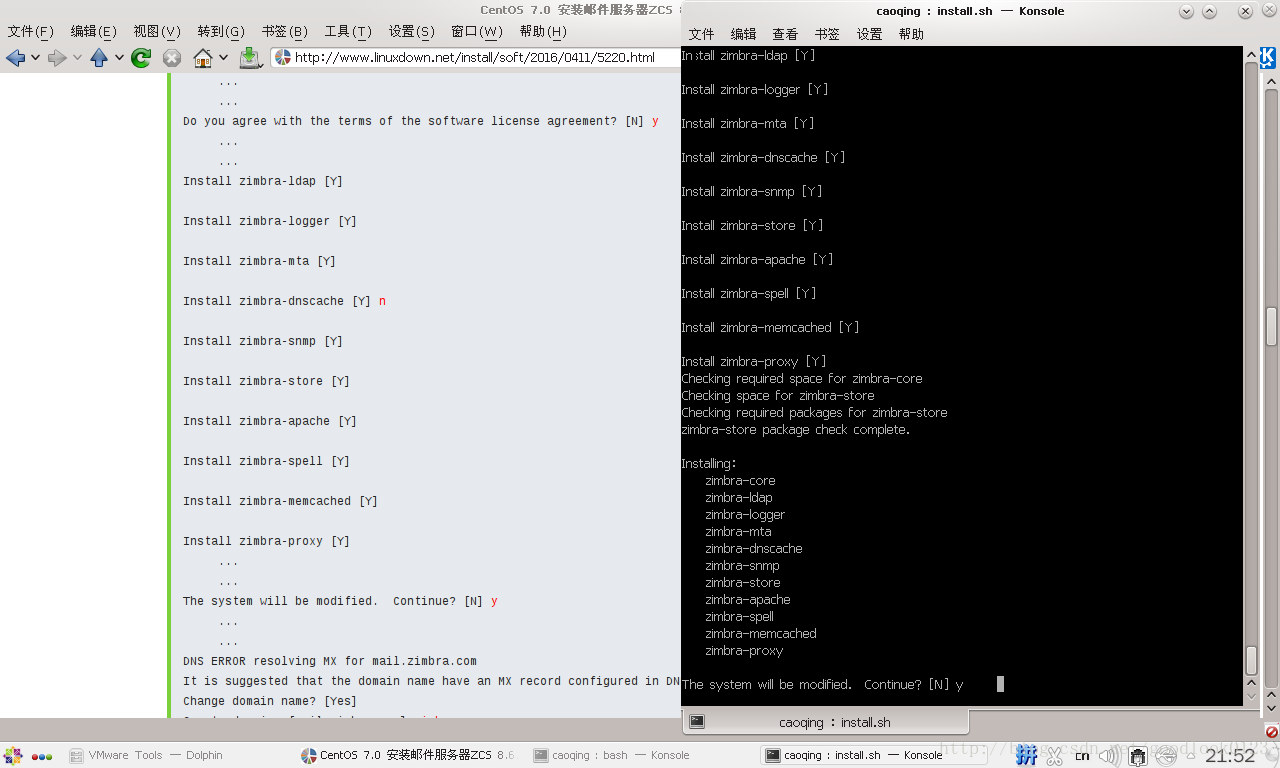Click terminal text 'Checking required space for zimbra-core'
The image size is (1280, 768).
[x=802, y=379]
